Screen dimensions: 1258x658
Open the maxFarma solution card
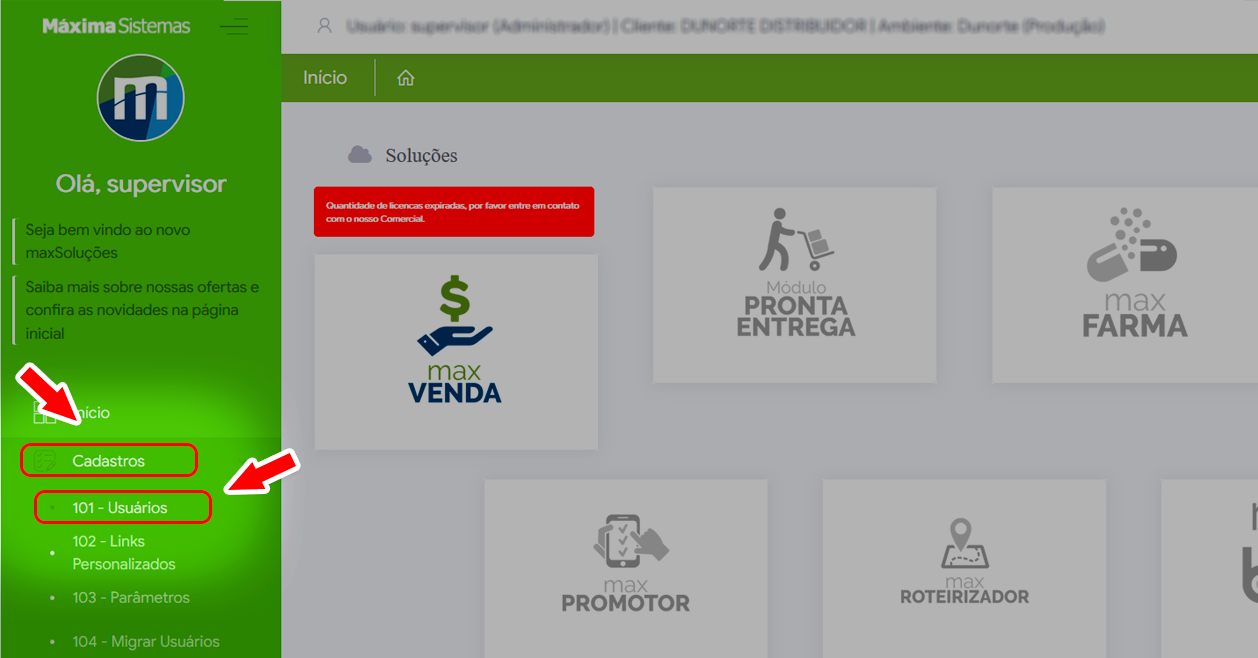[1125, 285]
